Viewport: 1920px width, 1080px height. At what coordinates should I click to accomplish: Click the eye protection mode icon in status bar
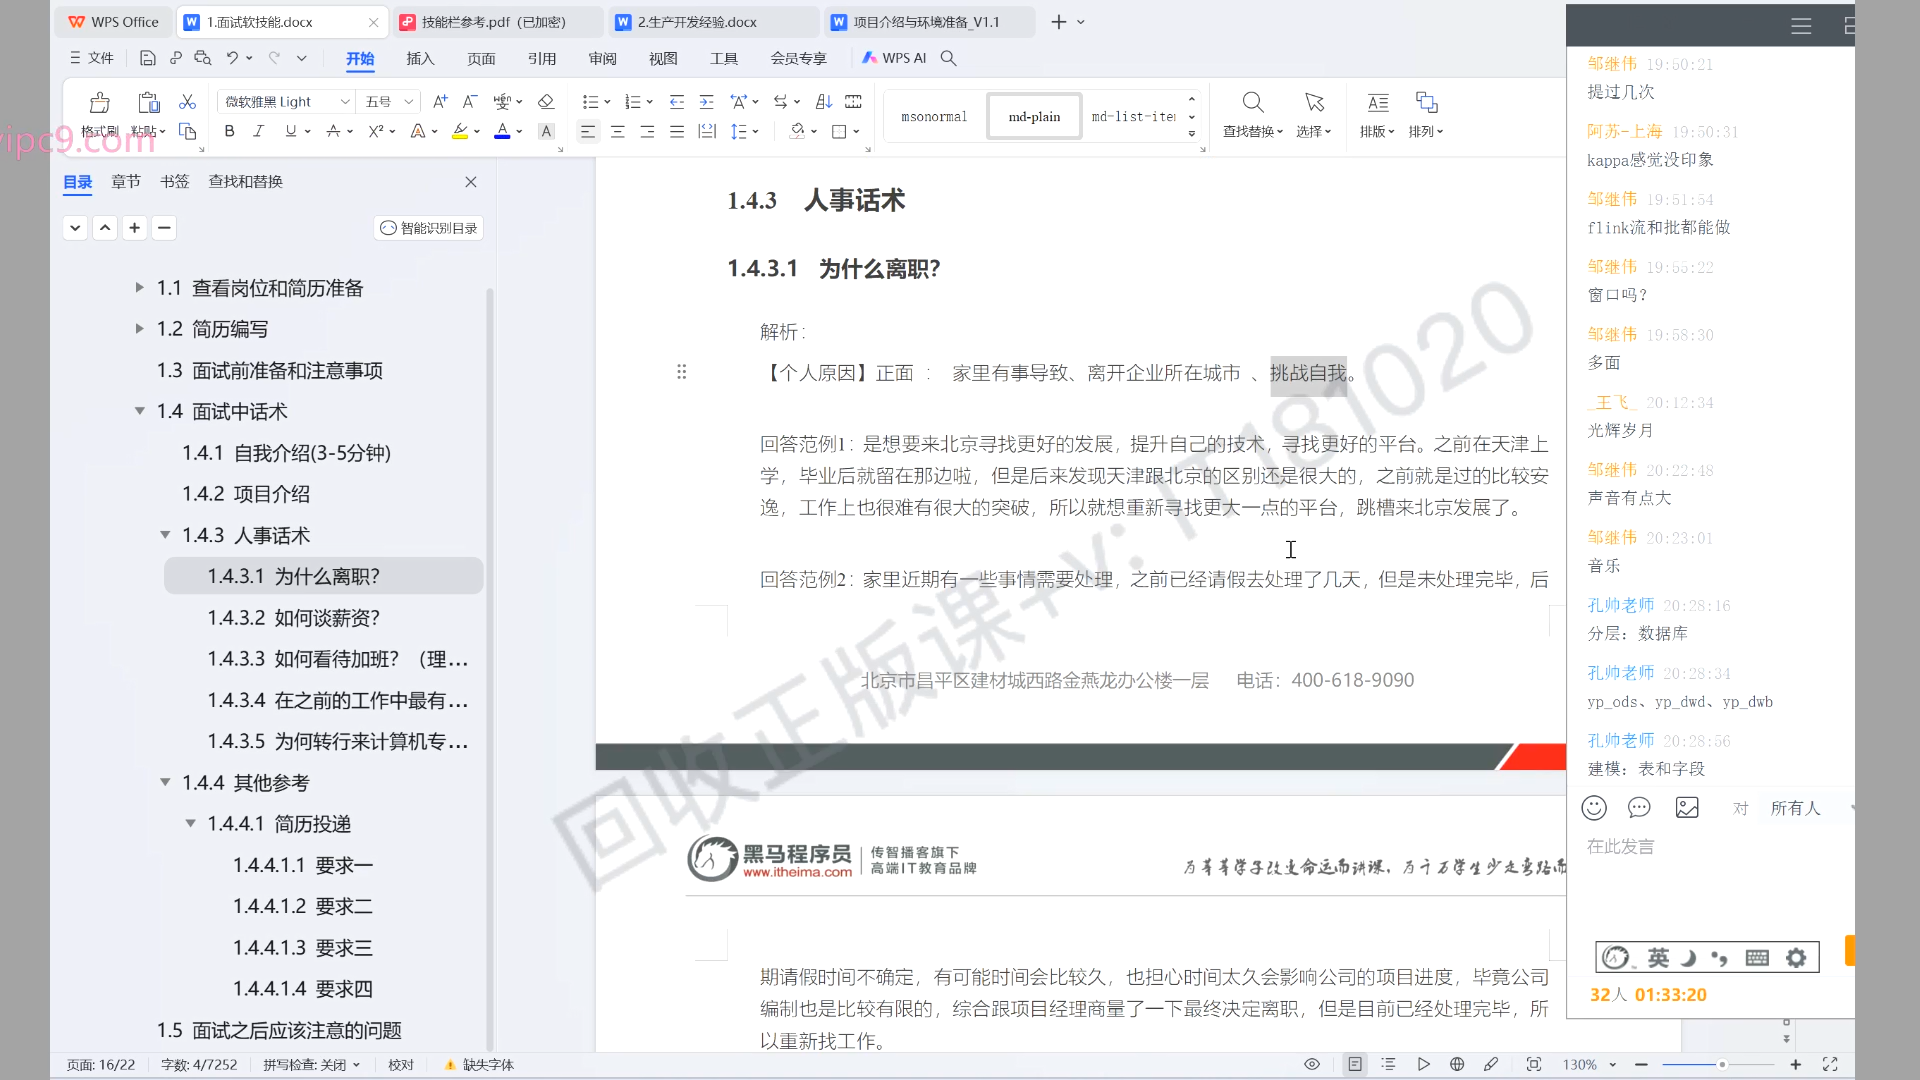pos(1312,1064)
